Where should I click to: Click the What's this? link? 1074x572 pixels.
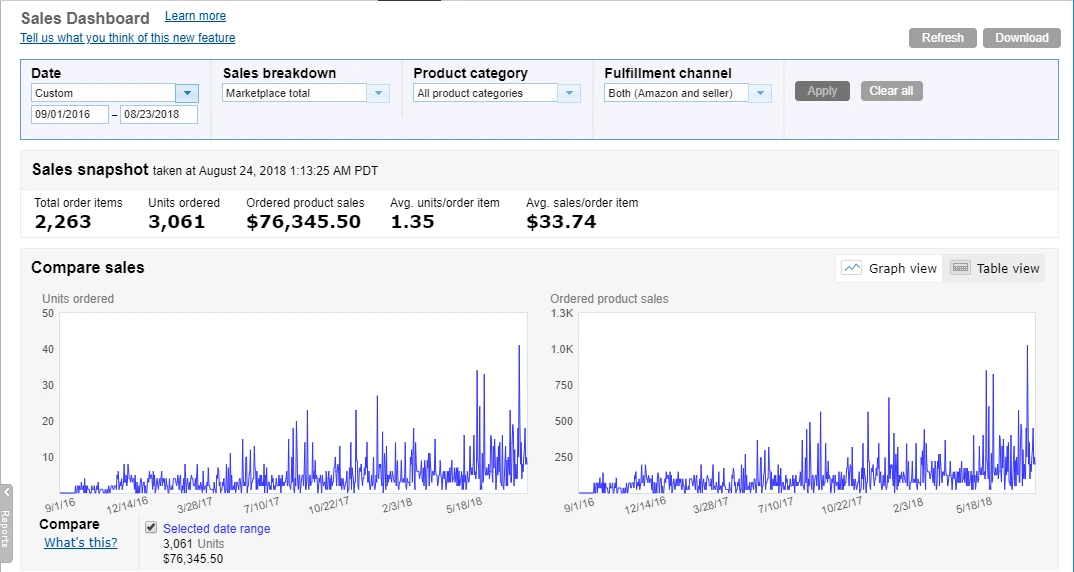pos(80,542)
